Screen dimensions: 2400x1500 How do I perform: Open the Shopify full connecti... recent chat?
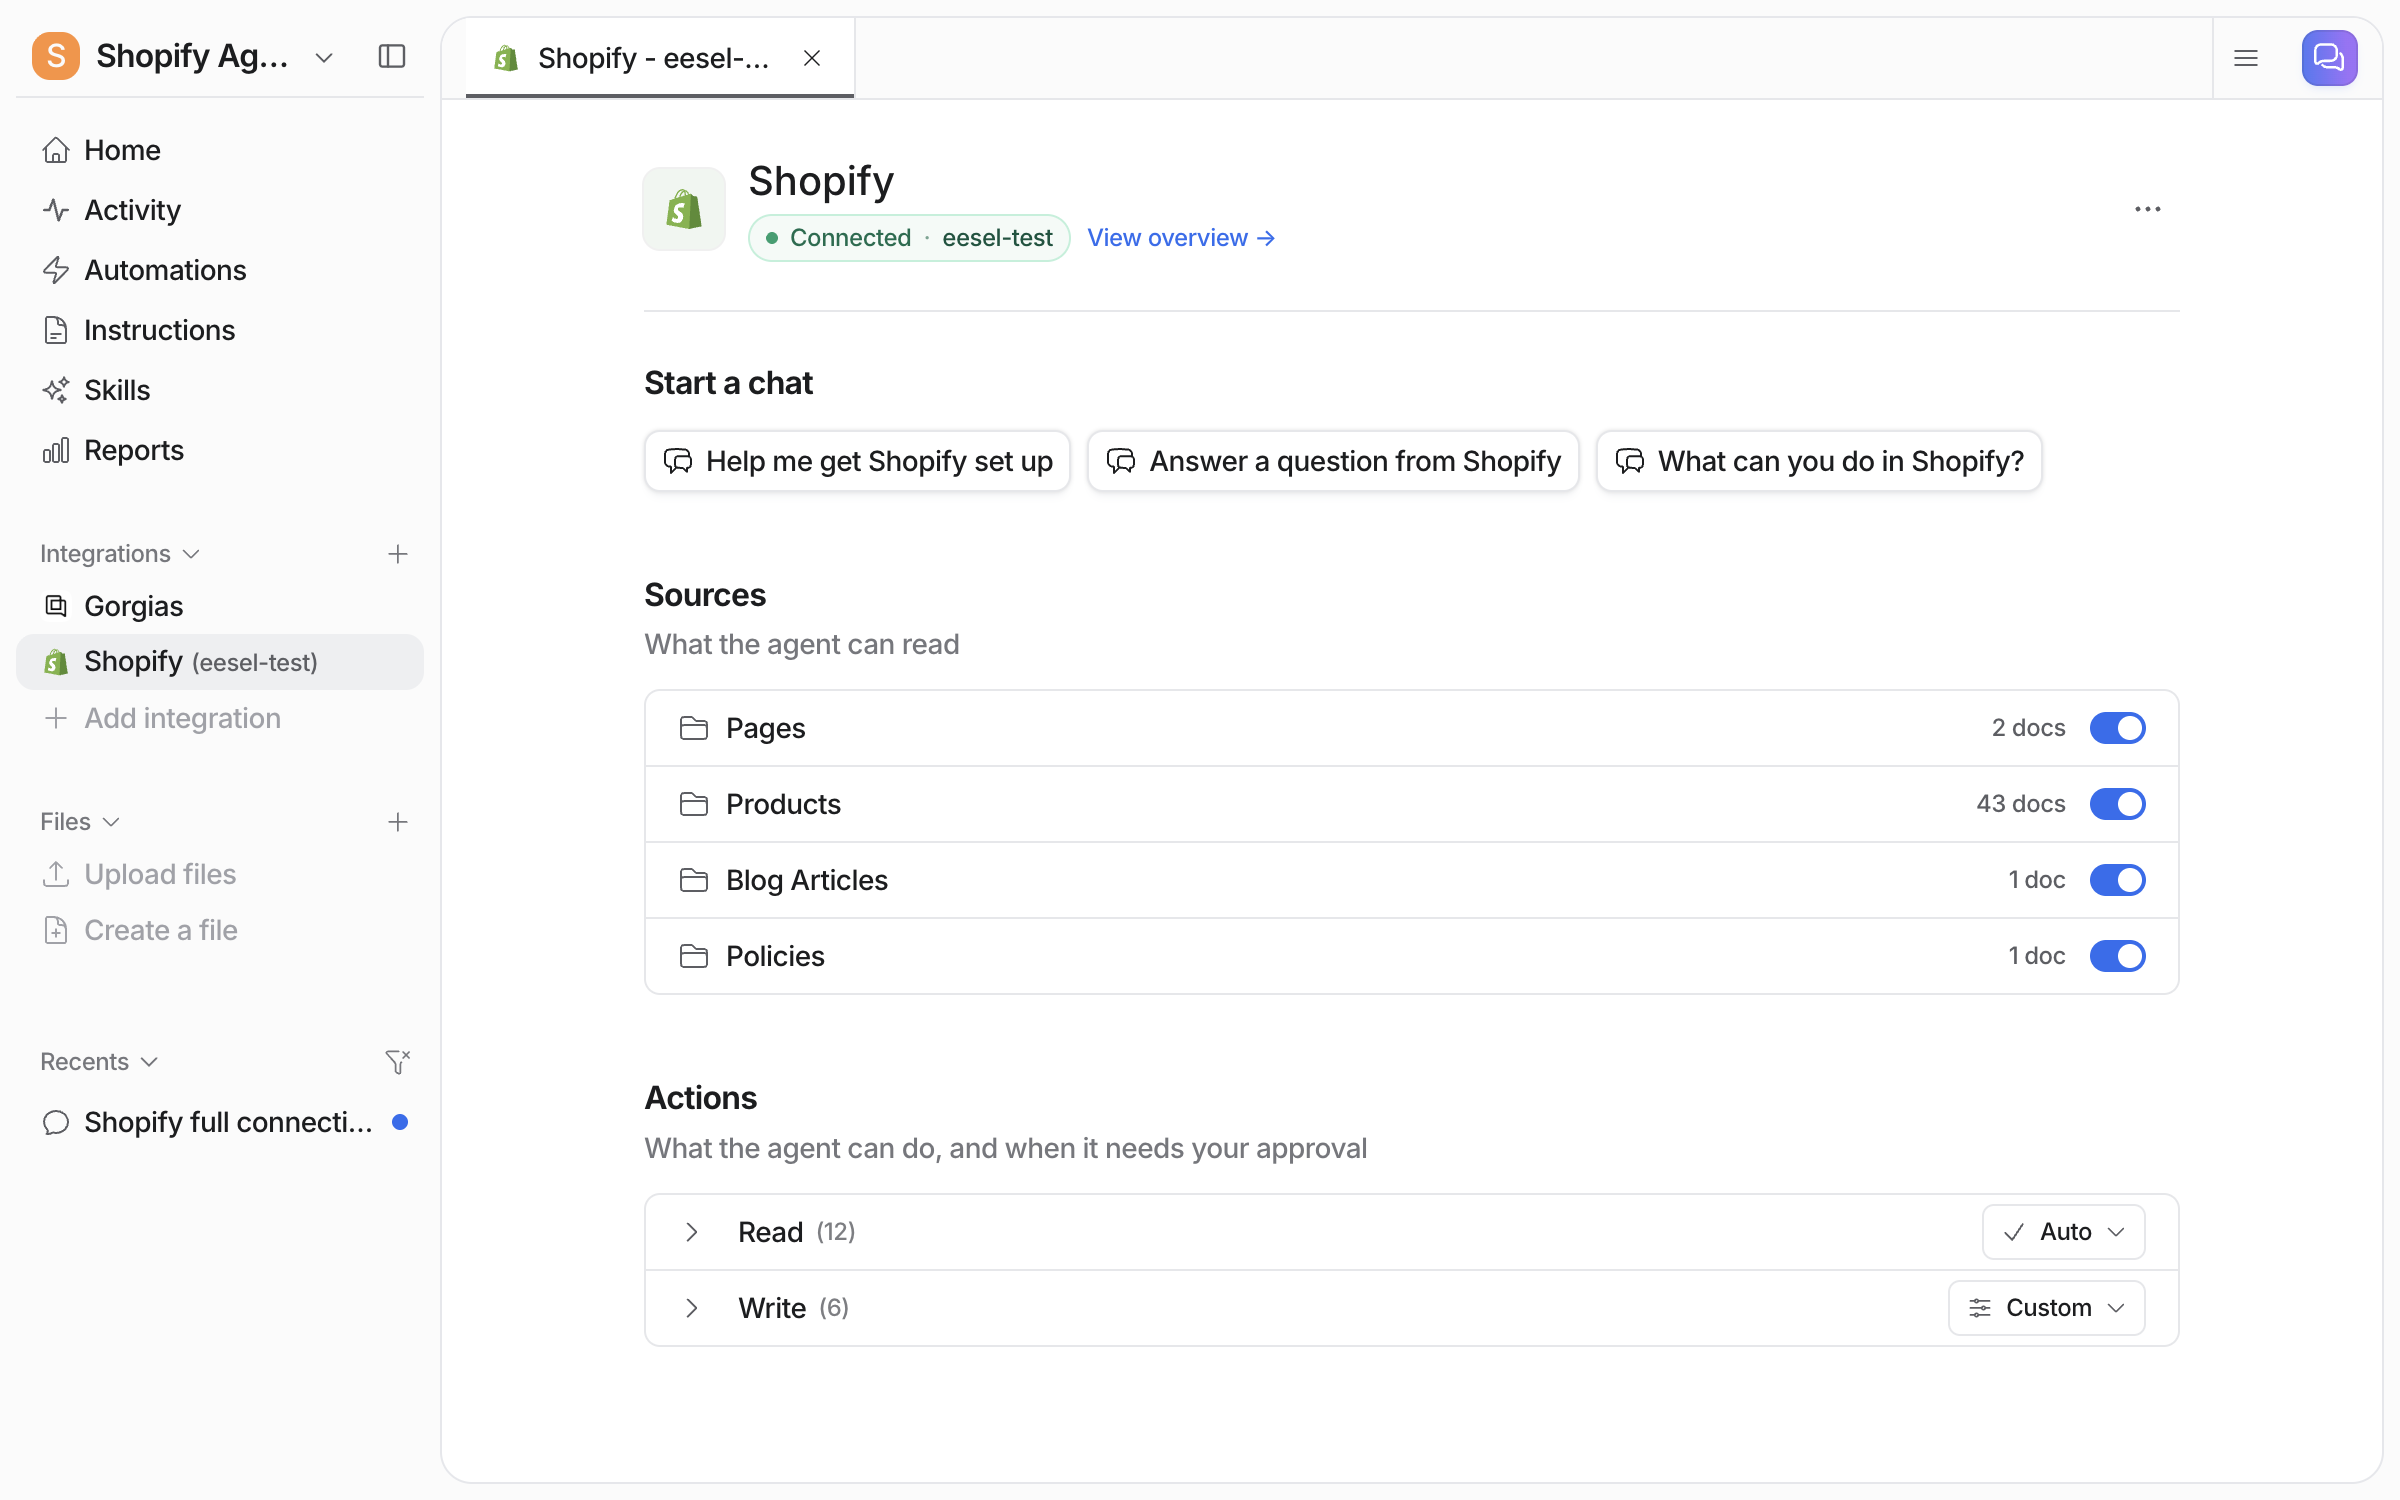tap(220, 1122)
